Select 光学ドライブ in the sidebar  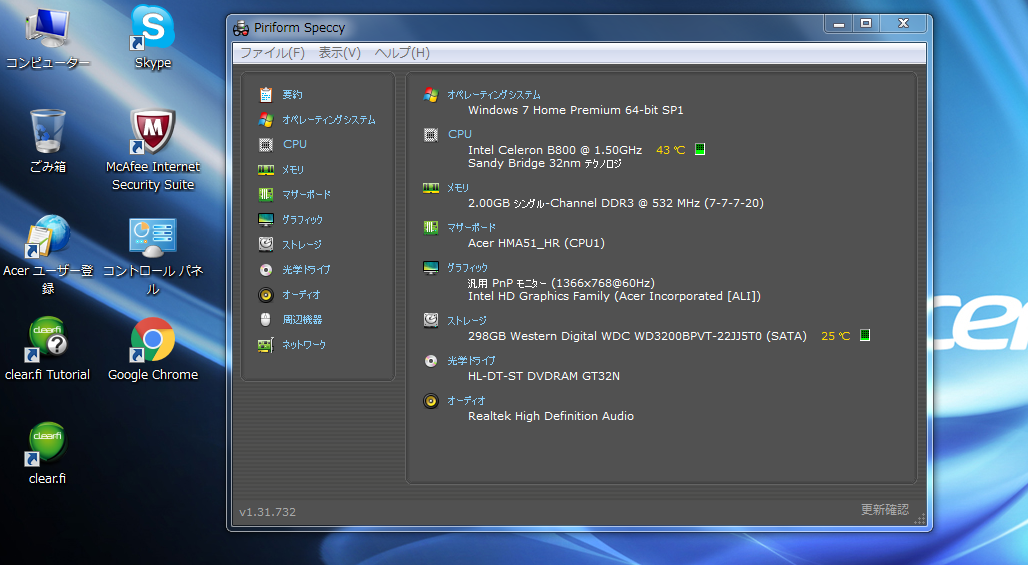(306, 269)
